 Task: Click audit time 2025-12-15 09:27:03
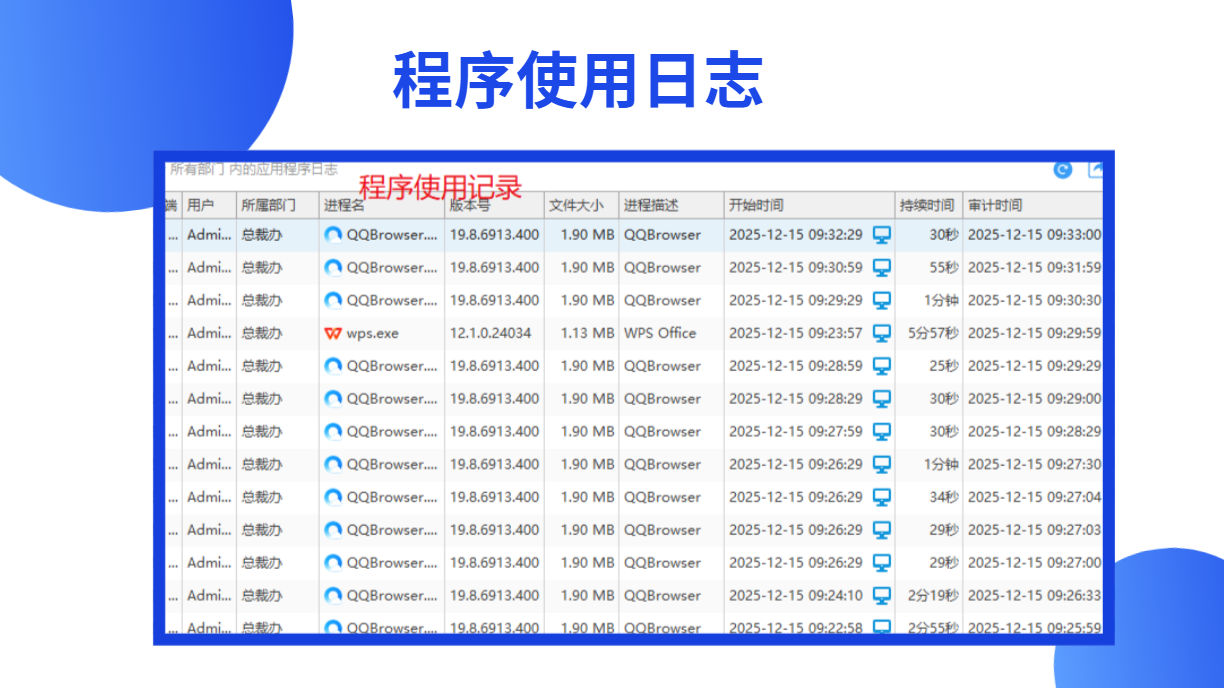[1035, 530]
